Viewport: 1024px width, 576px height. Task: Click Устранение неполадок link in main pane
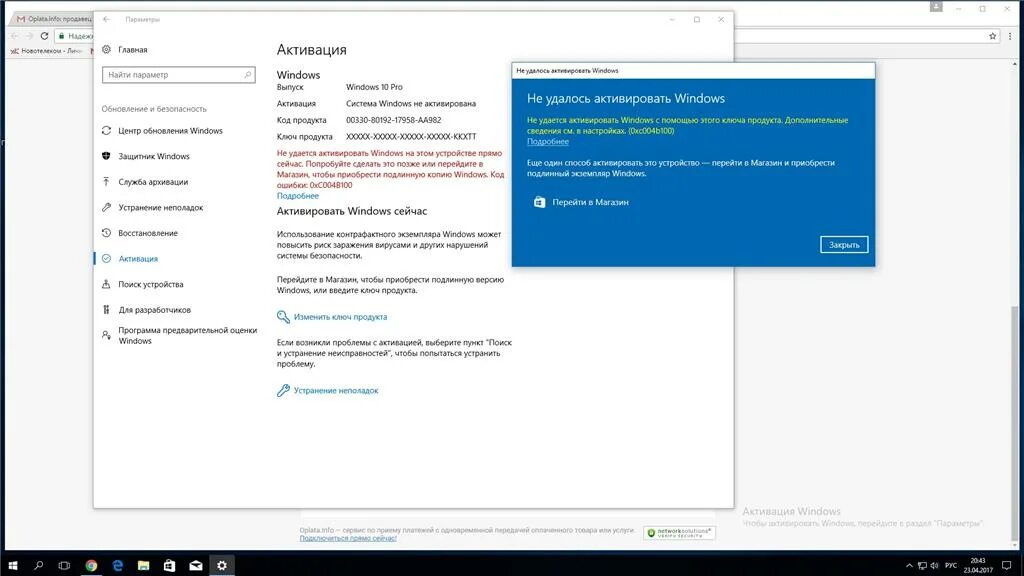336,391
